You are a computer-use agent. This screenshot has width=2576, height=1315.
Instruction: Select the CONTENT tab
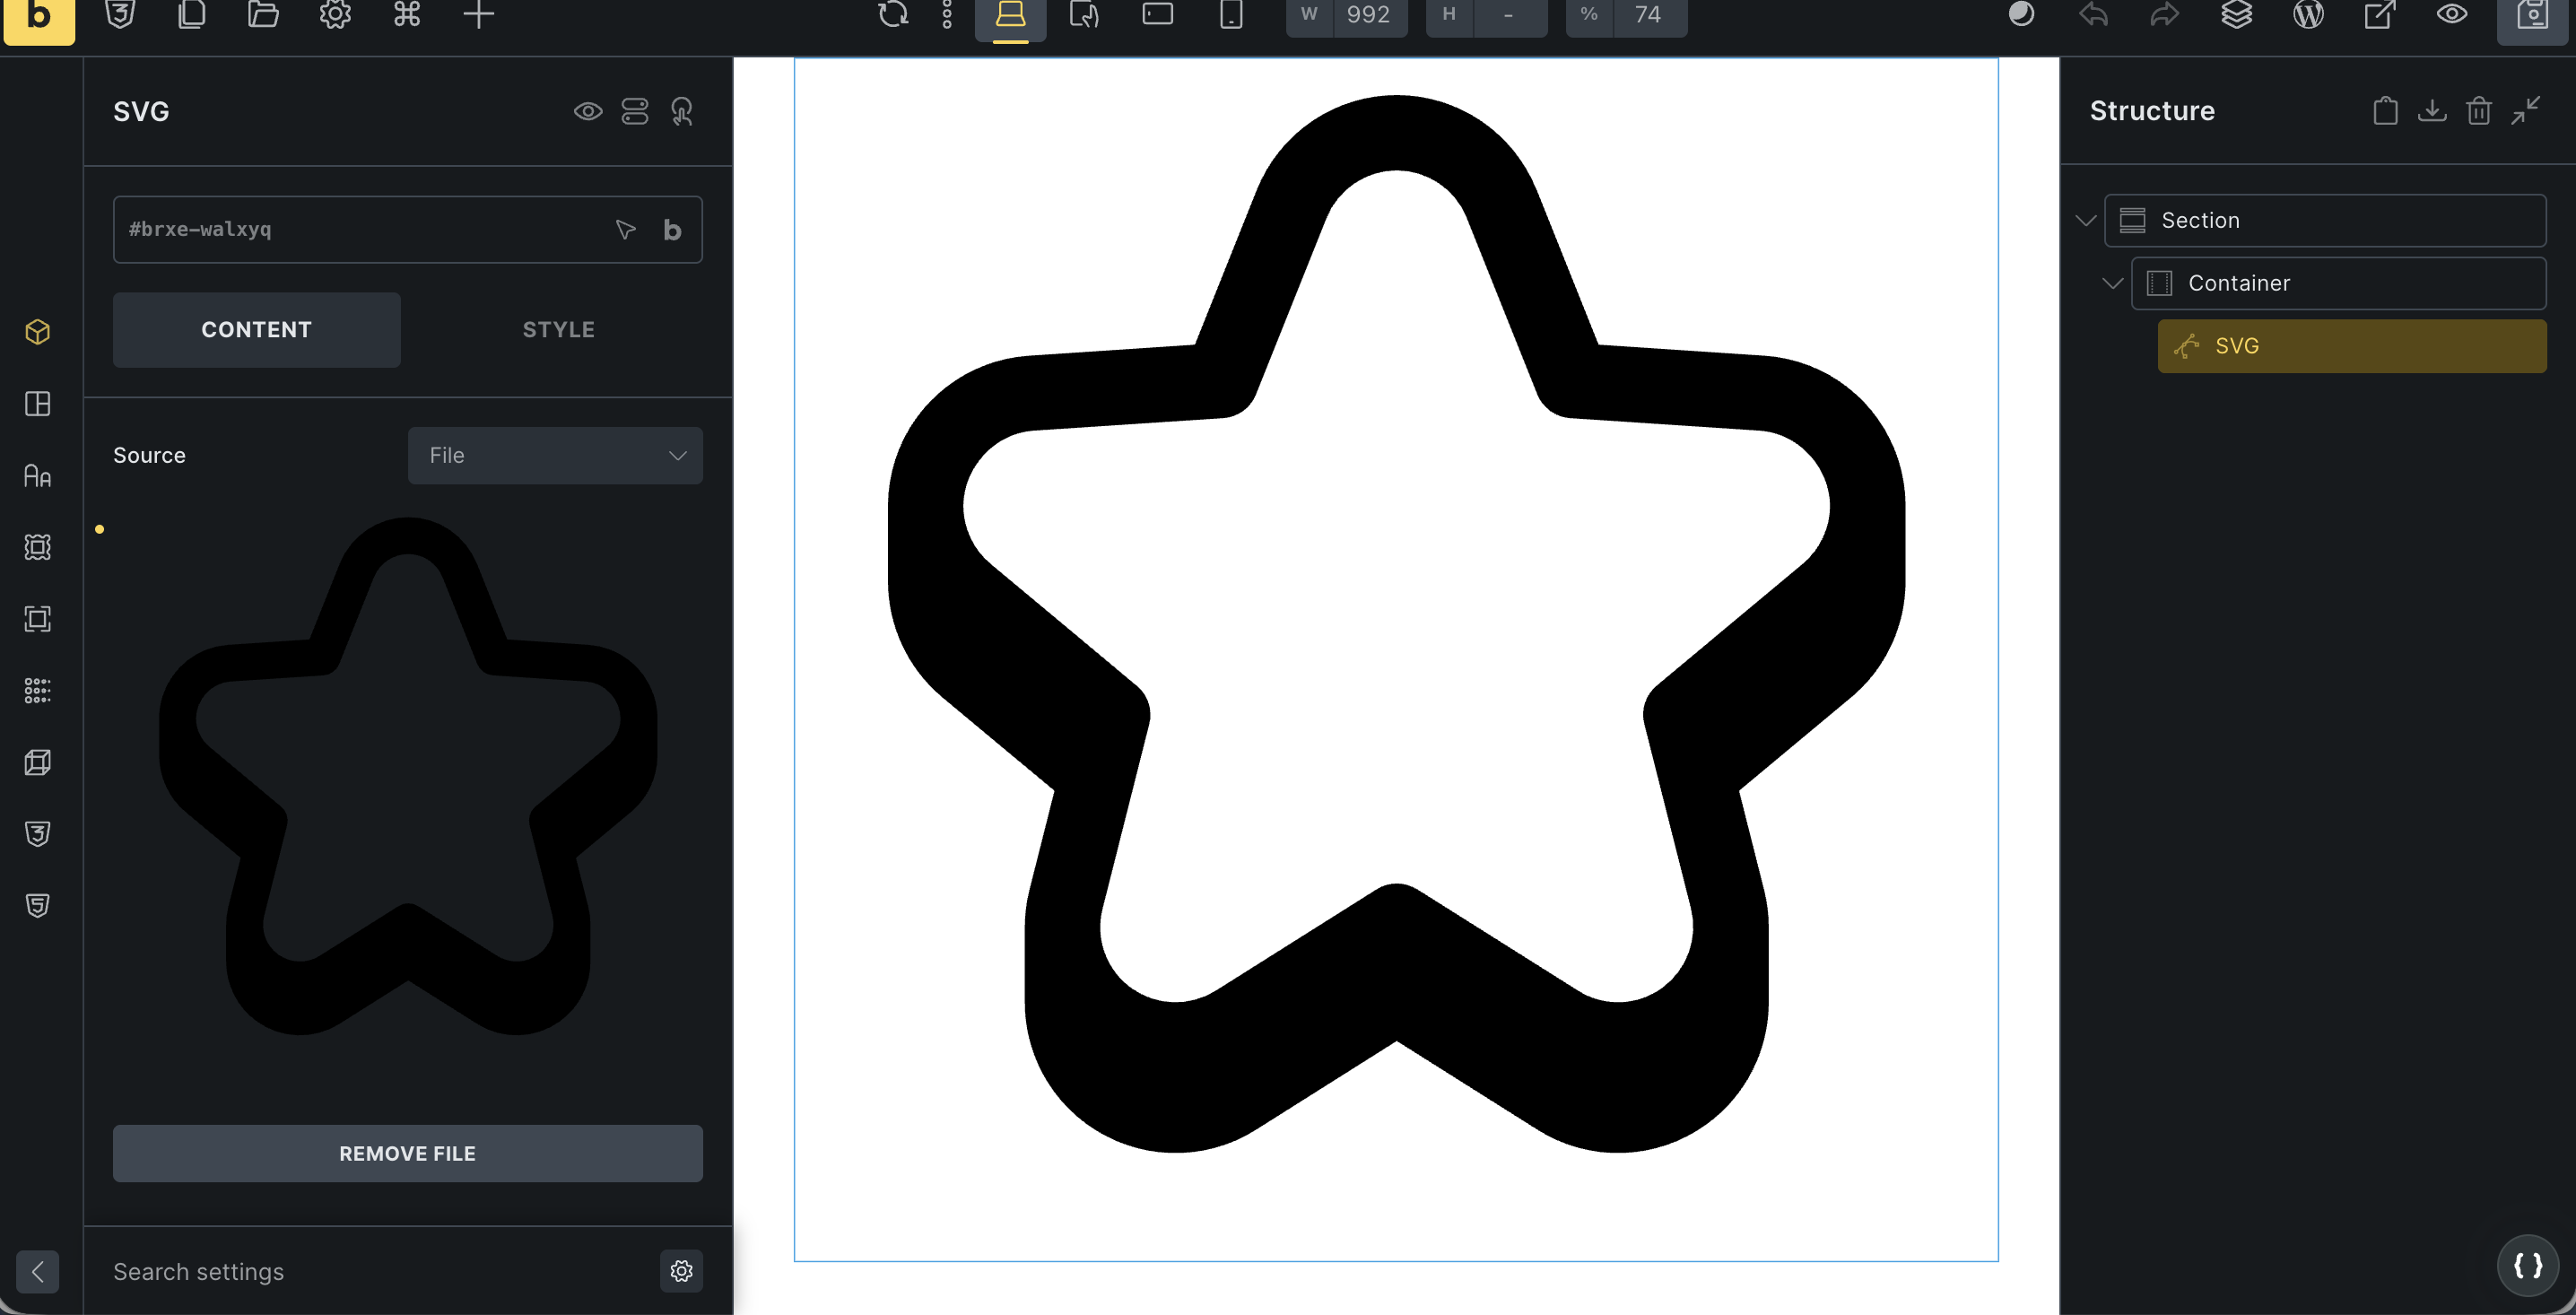[x=256, y=330]
